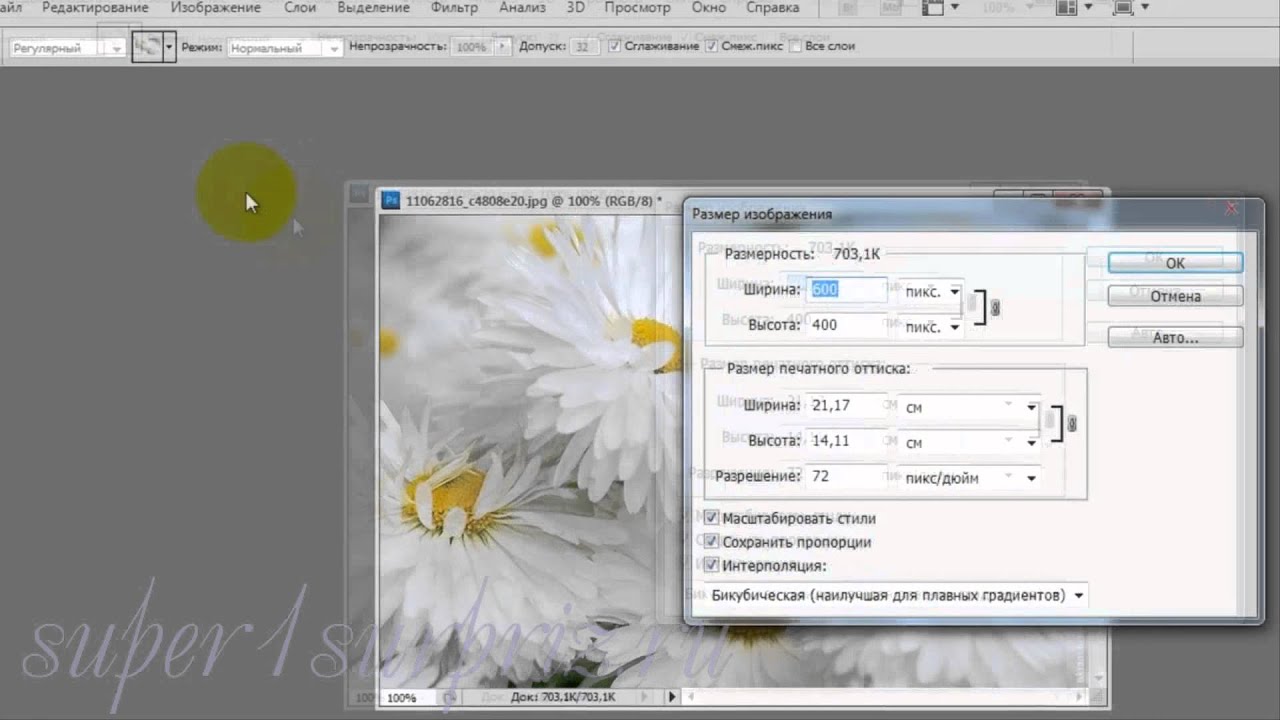Image resolution: width=1280 pixels, height=720 pixels.
Task: Open the Изображение menu
Action: [x=215, y=8]
